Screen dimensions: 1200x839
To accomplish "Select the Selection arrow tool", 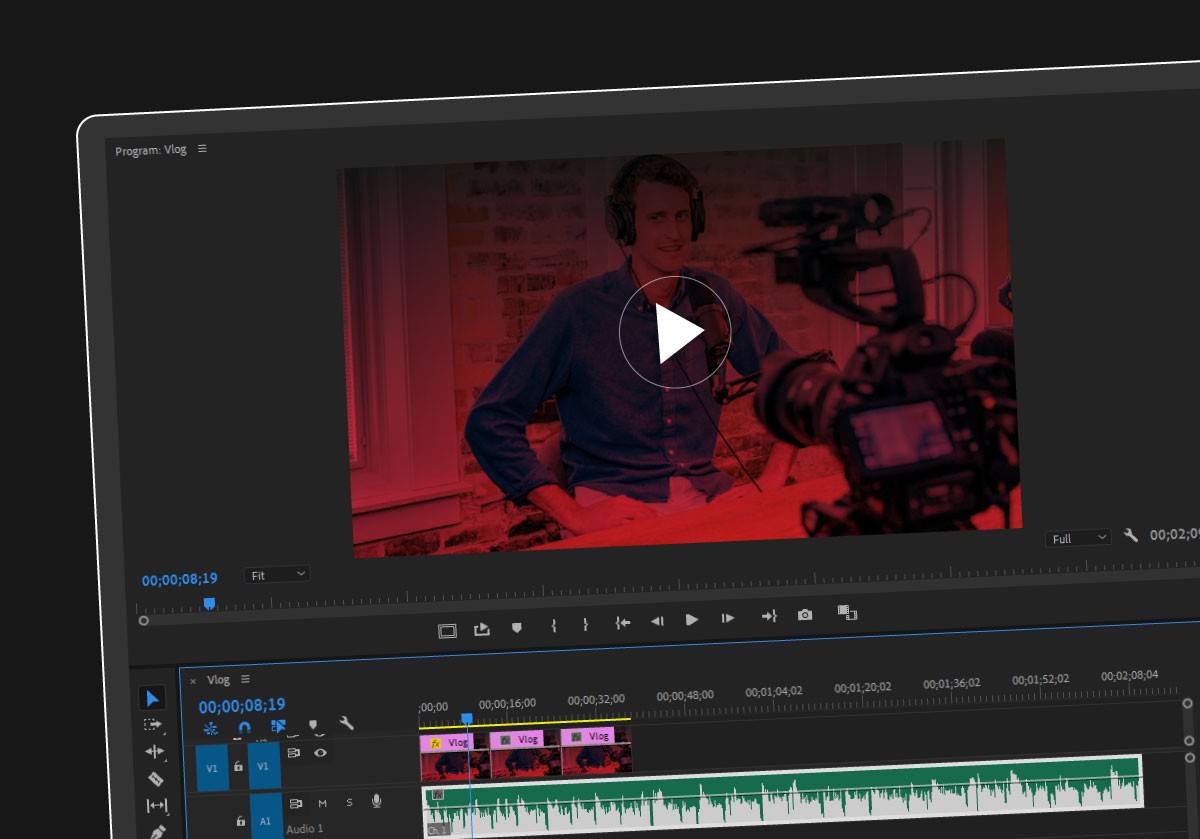I will [x=153, y=698].
